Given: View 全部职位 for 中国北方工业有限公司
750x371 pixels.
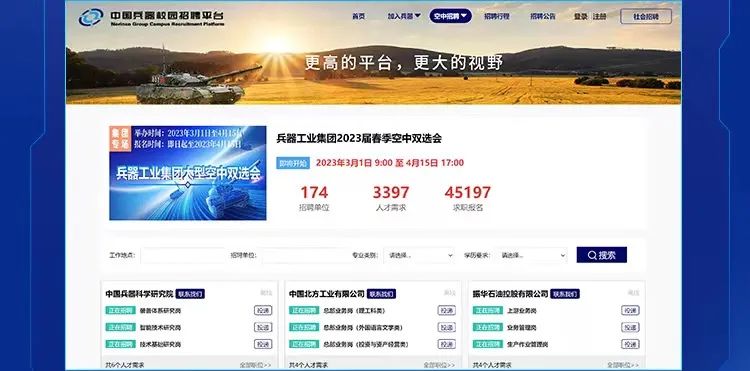Looking at the screenshot, I should point(439,365).
